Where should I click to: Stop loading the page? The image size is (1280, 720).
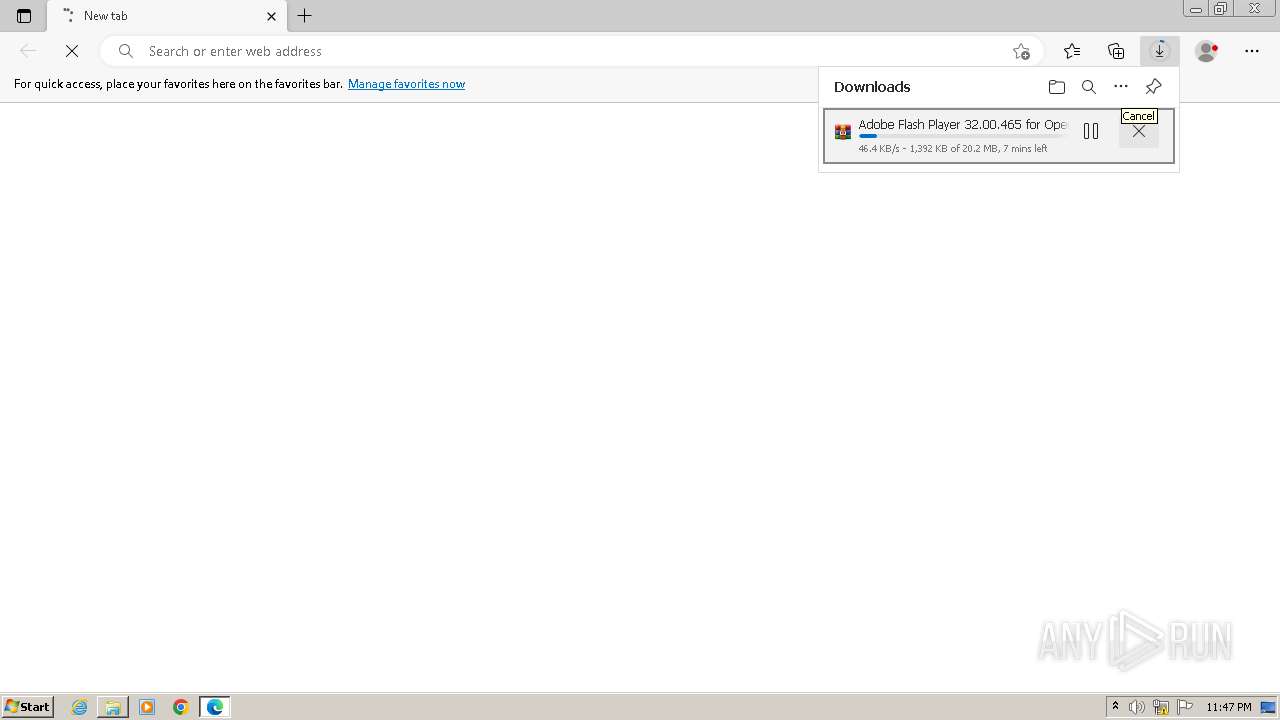[x=72, y=51]
